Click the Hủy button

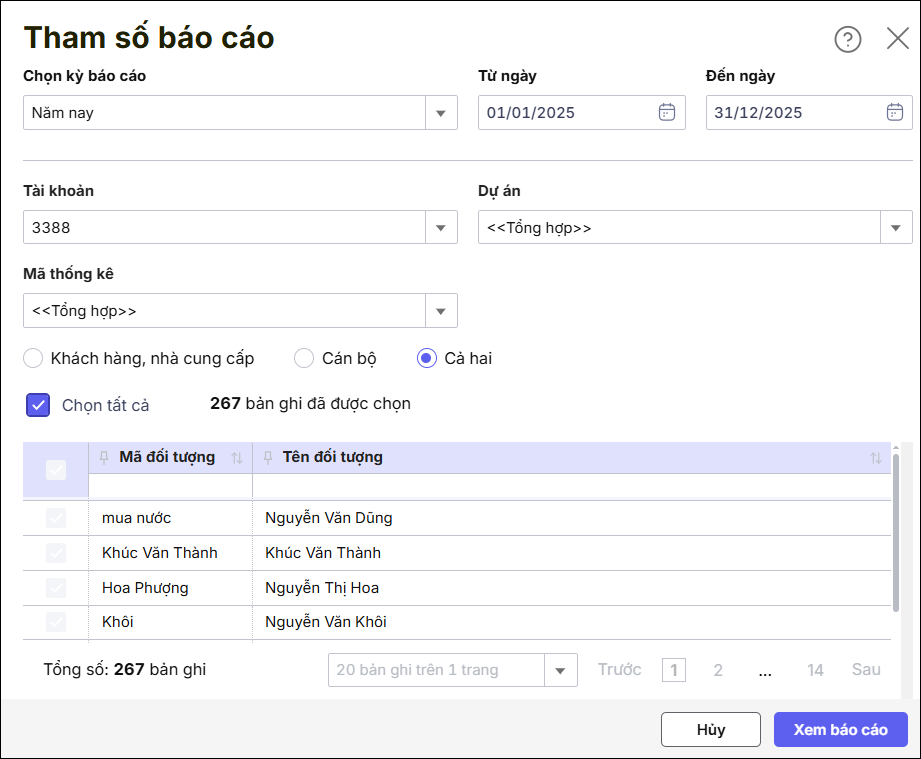711,729
